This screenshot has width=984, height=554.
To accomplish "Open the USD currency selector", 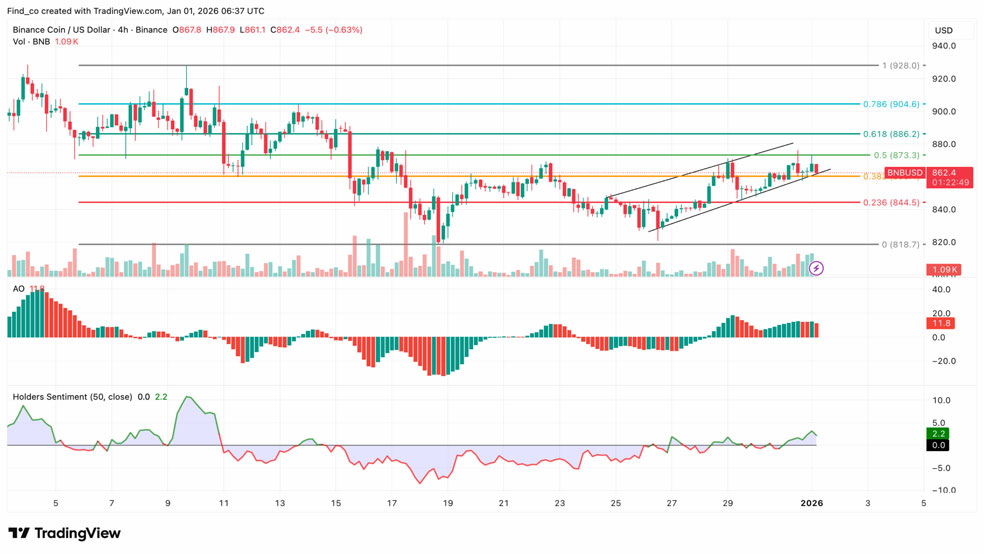I will (x=943, y=30).
